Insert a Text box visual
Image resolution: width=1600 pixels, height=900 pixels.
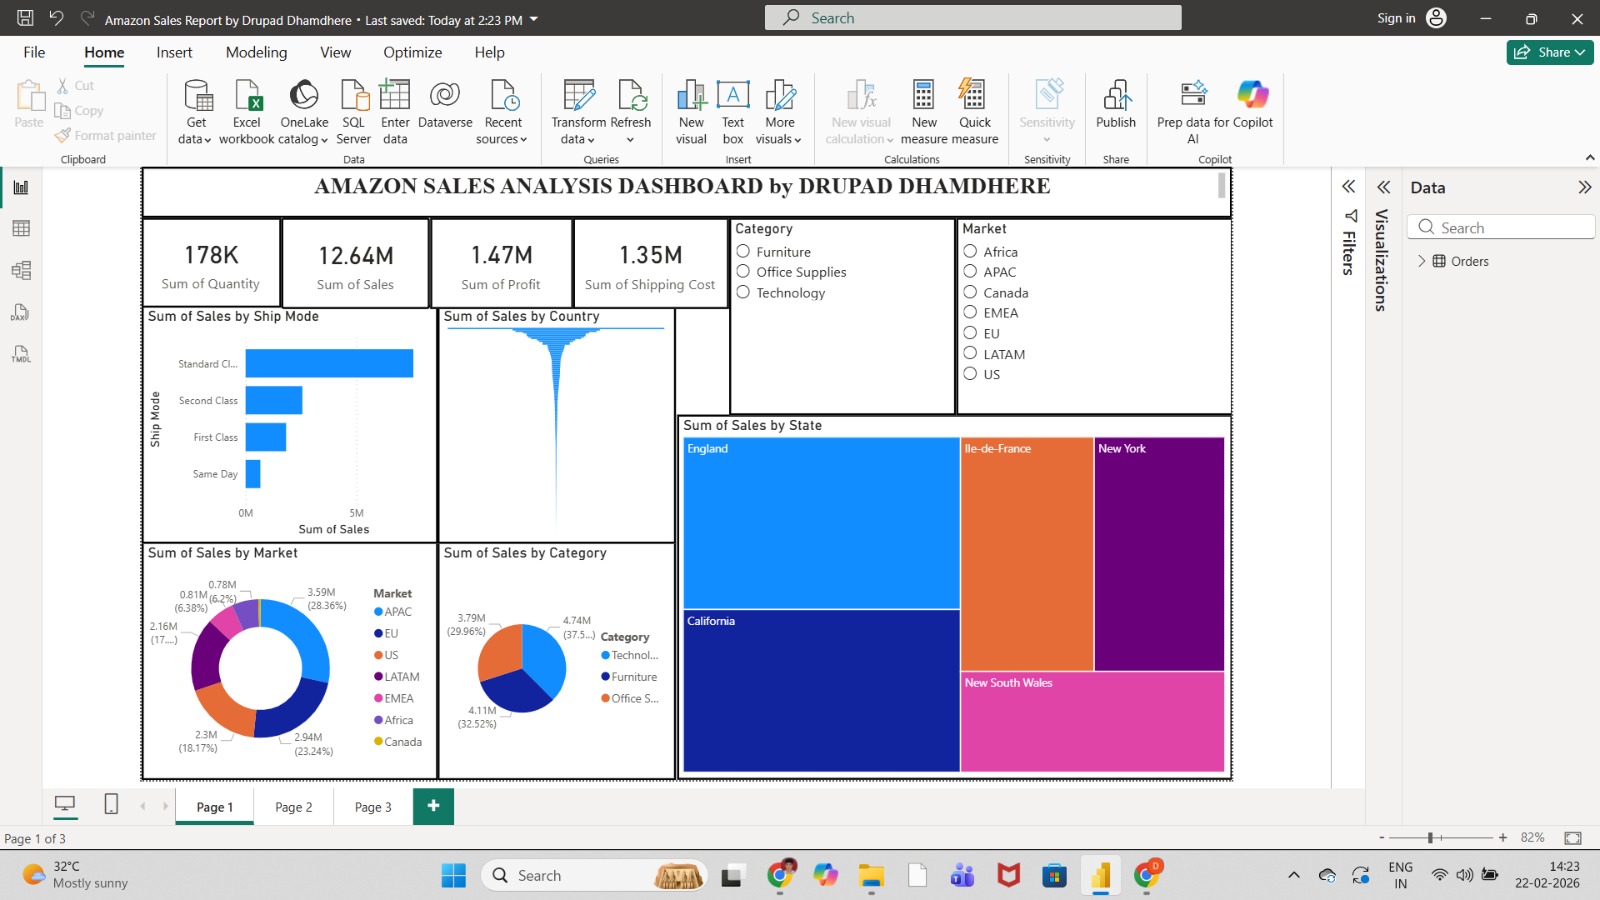click(733, 110)
